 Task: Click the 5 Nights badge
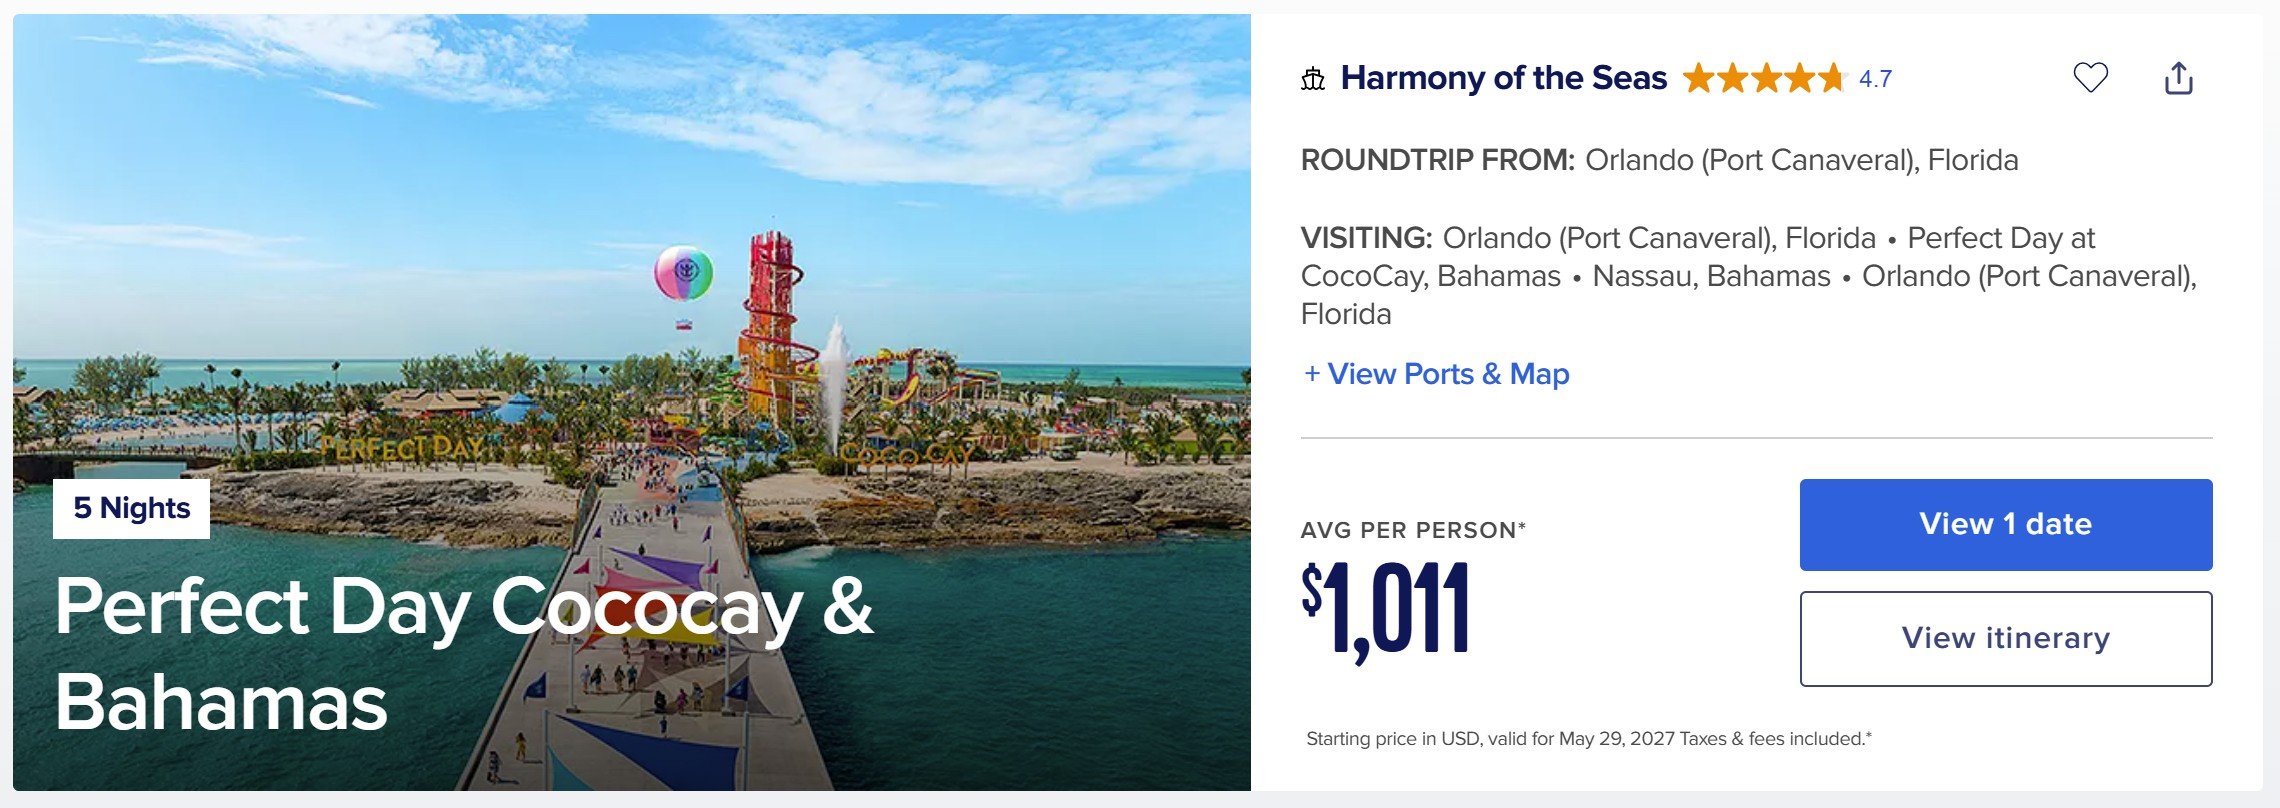tap(131, 509)
